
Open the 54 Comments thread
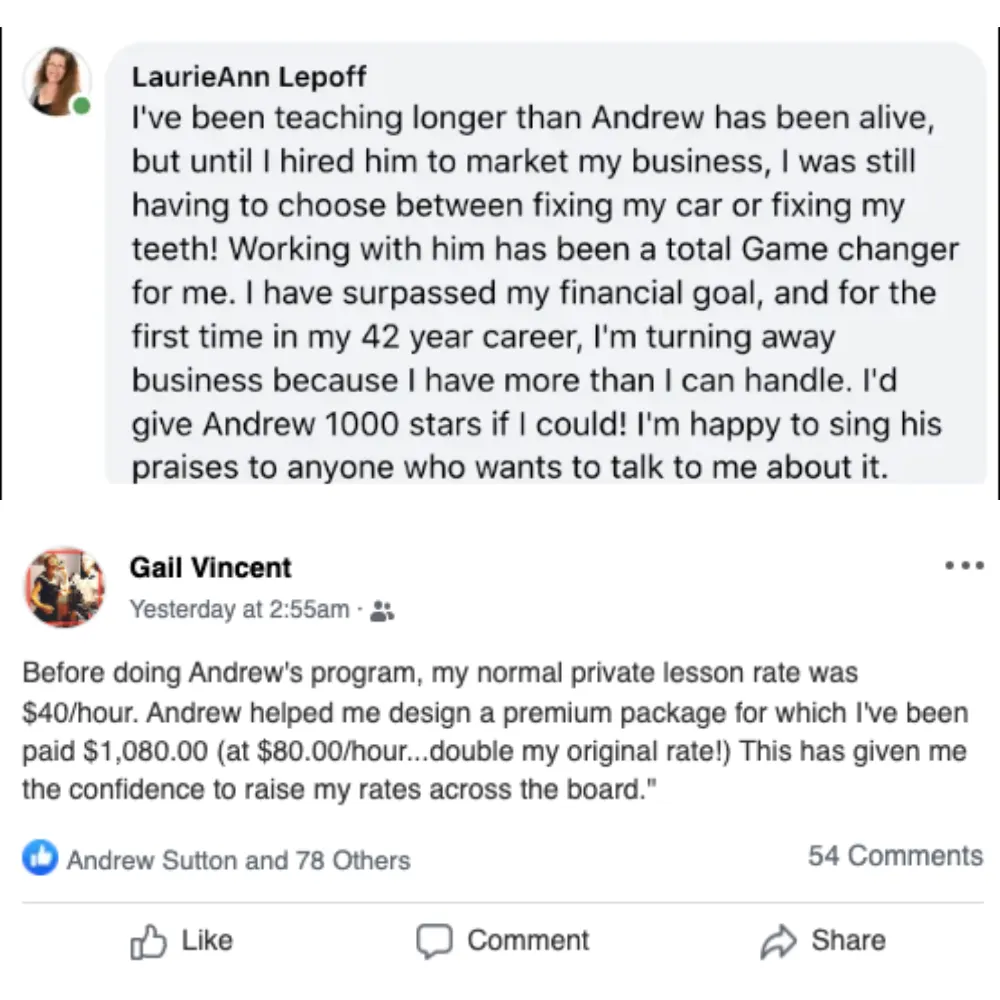895,855
